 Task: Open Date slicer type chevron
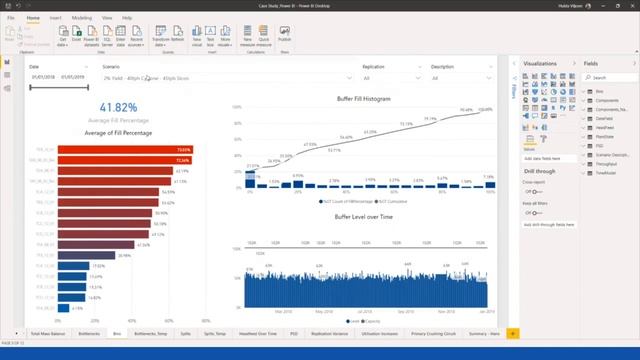click(86, 67)
